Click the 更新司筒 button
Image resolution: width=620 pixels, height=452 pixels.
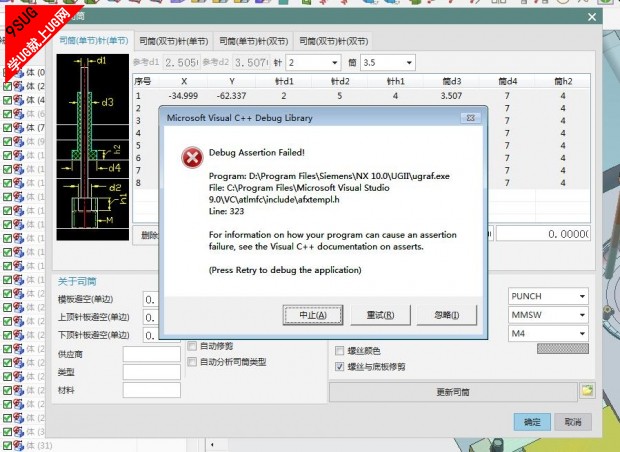click(453, 392)
